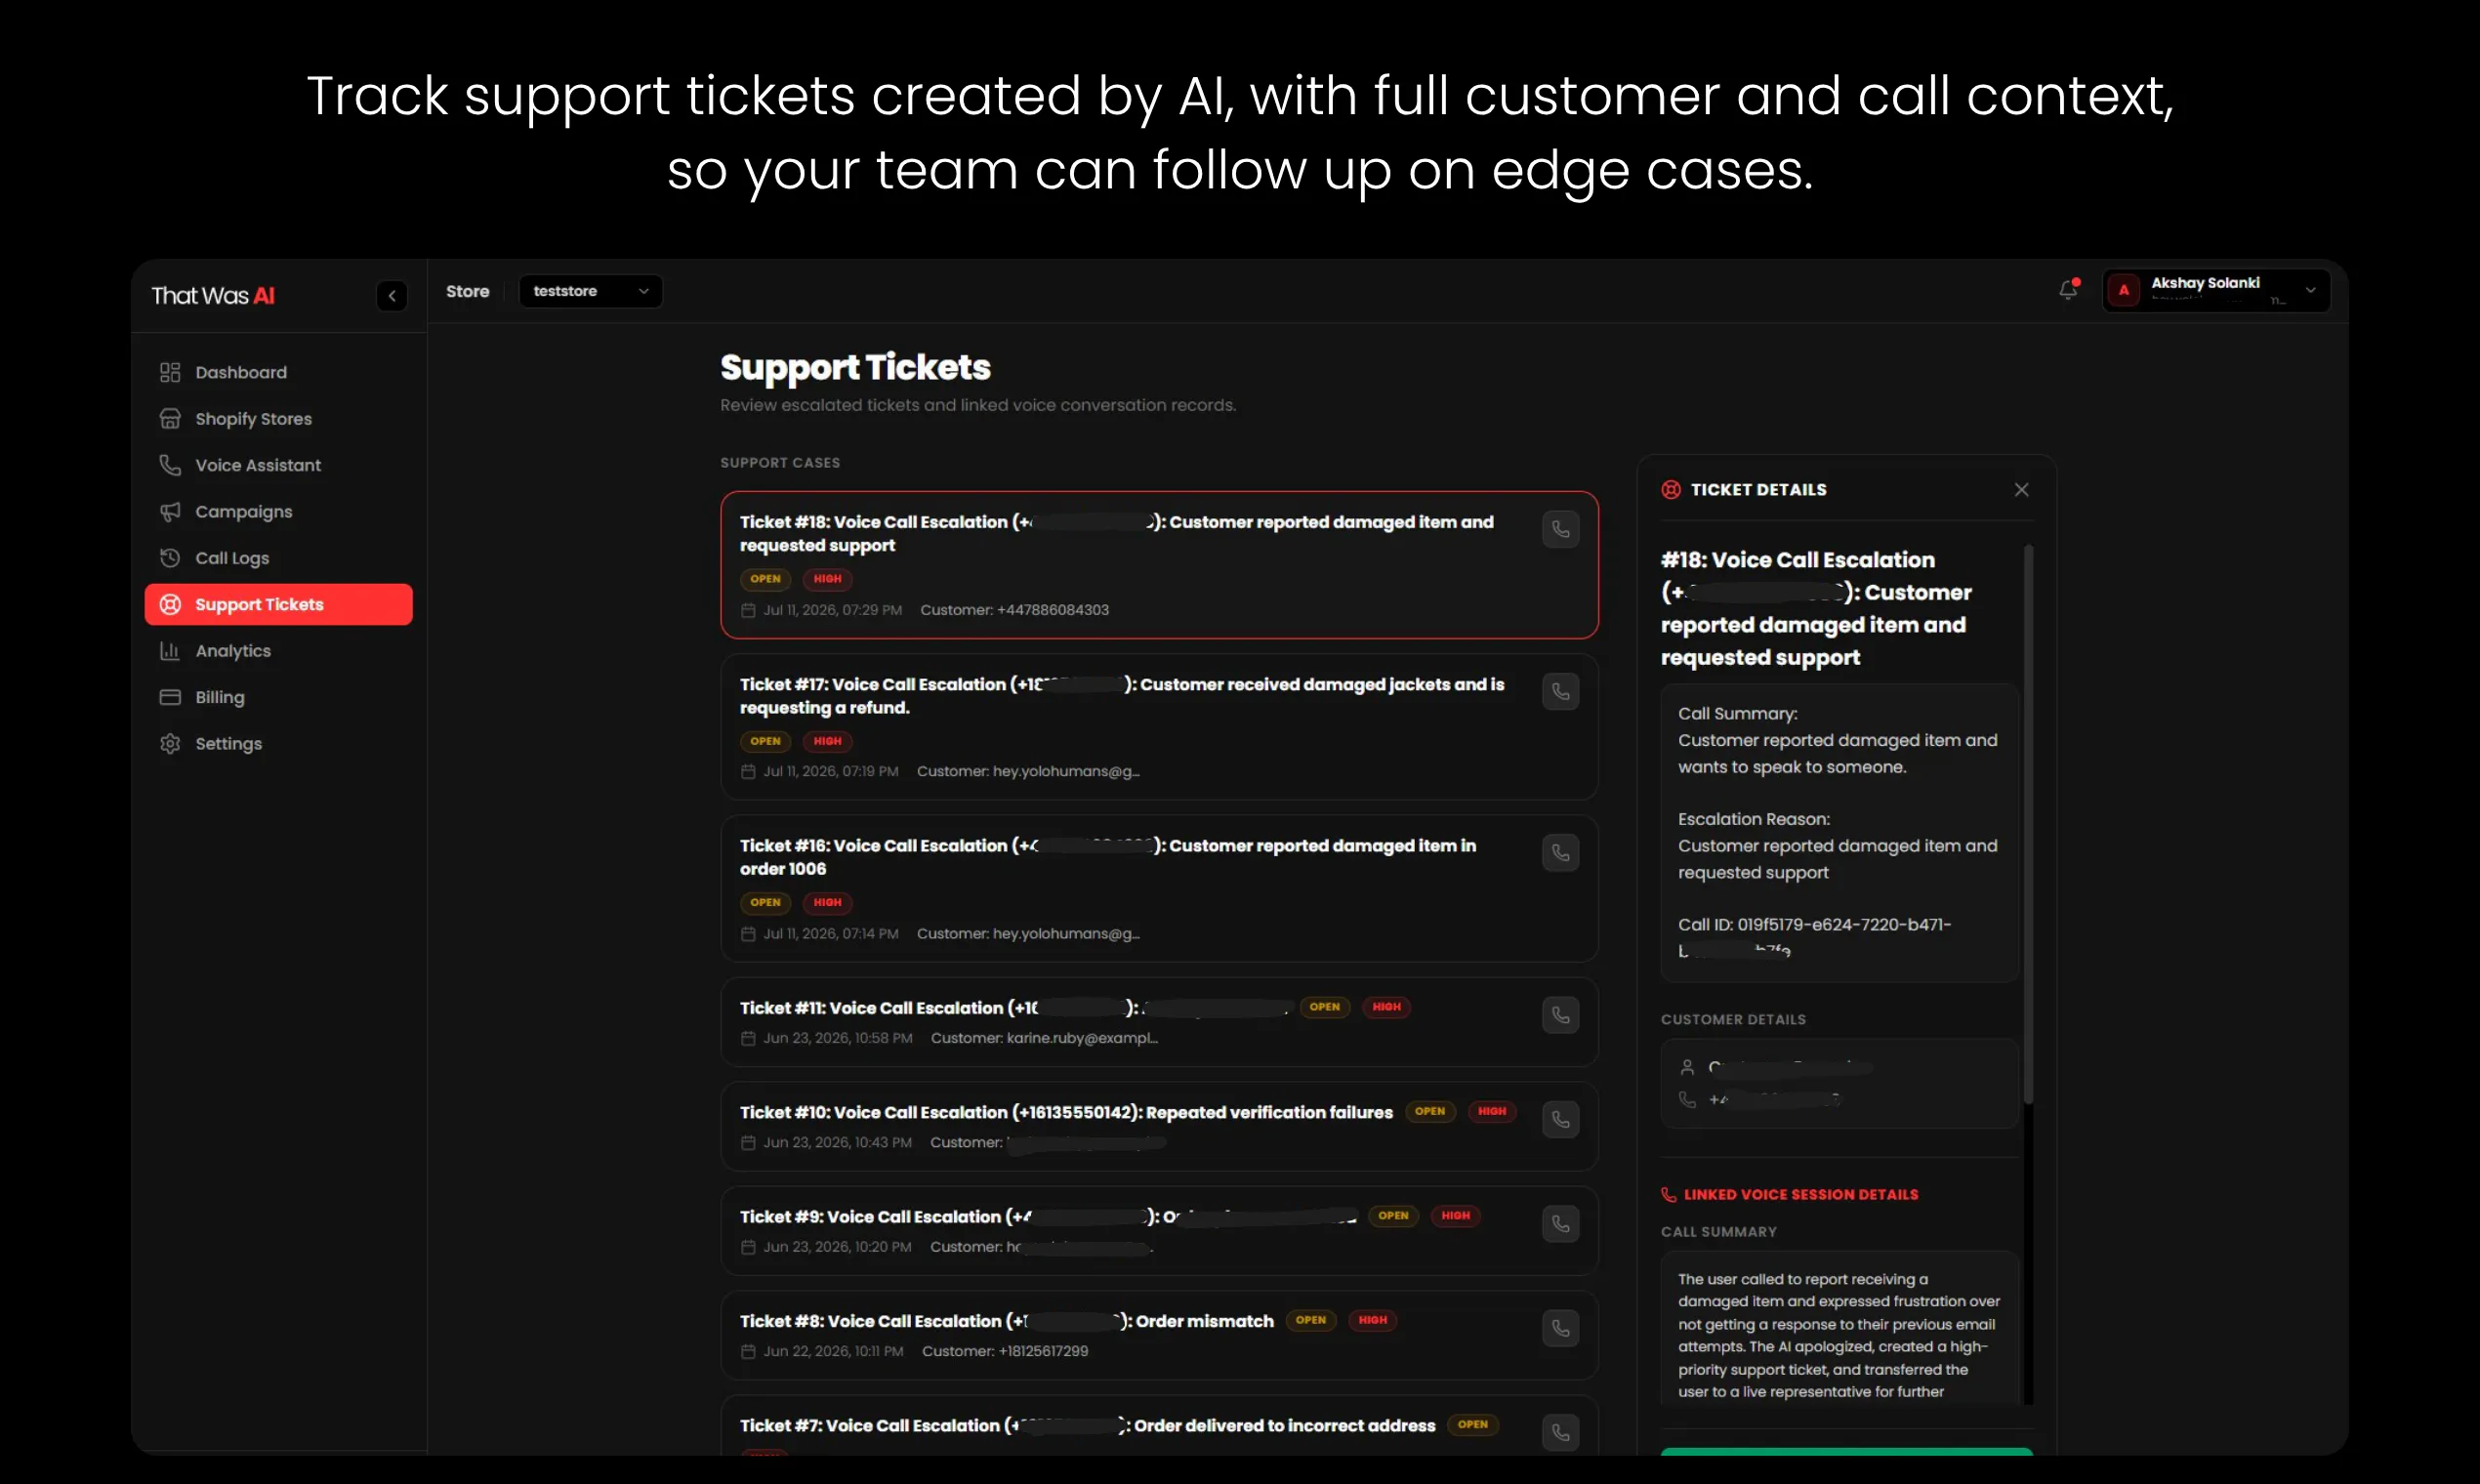Click the notification bell icon
The height and width of the screenshot is (1484, 2480).
(x=2068, y=290)
